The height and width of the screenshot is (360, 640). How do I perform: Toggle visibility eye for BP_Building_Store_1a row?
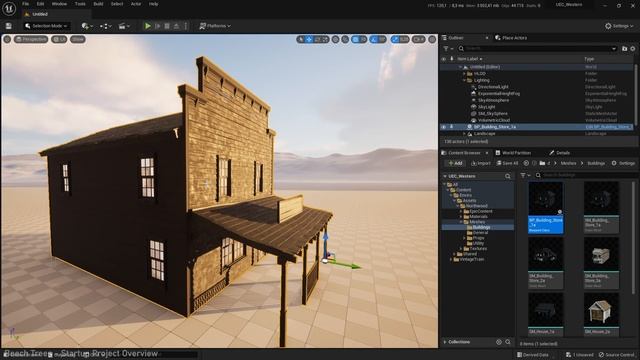tap(444, 127)
